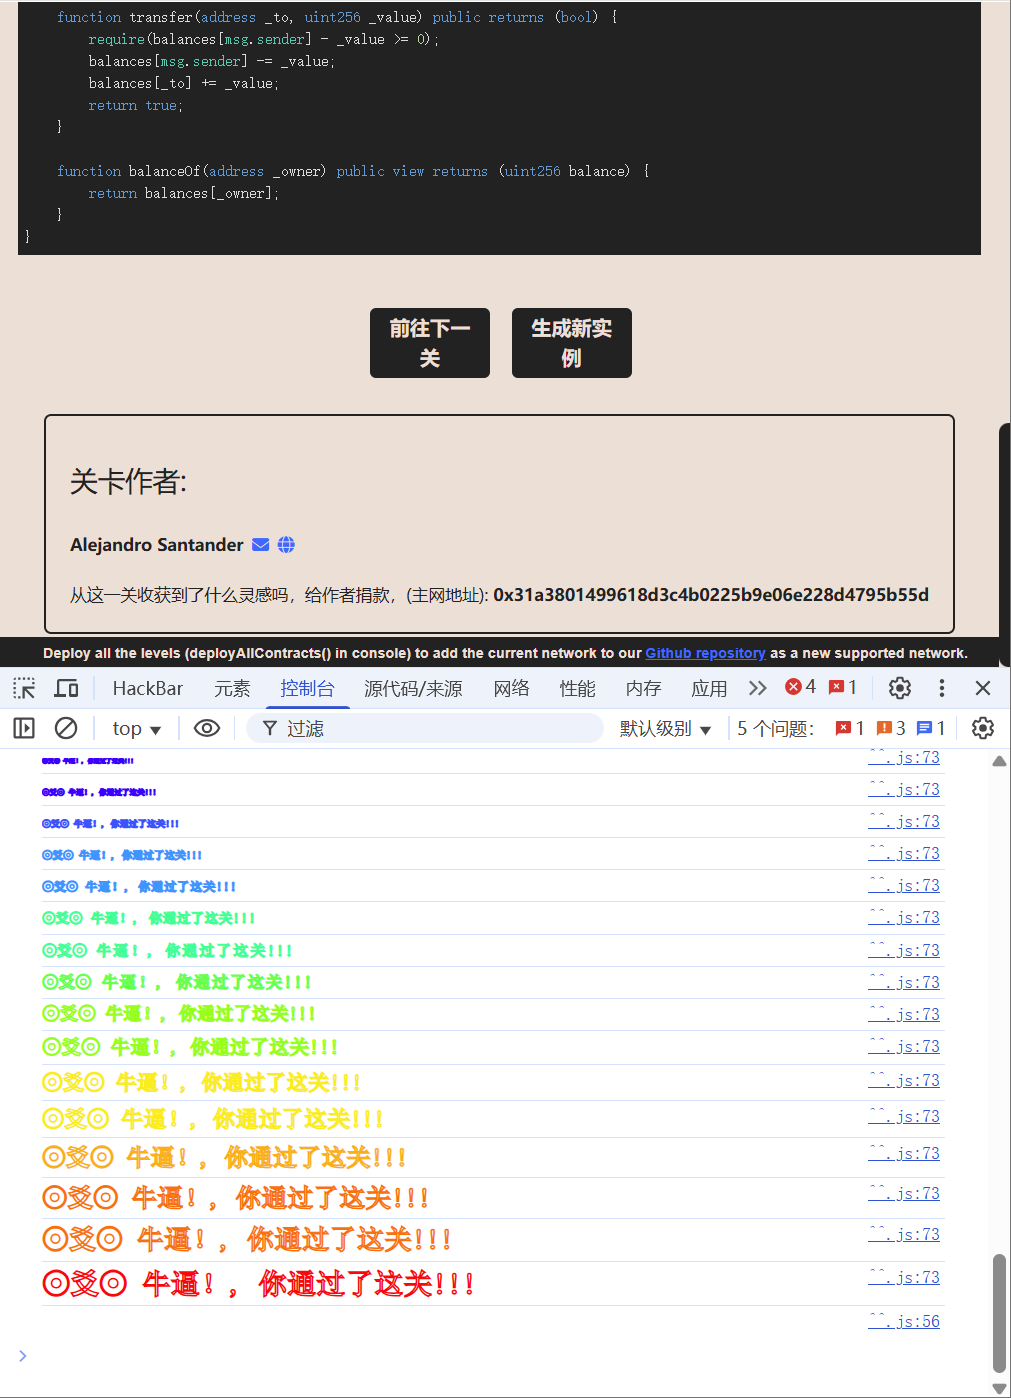Expand the top JavaScript context dropdown
This screenshot has height=1398, width=1011.
136,729
